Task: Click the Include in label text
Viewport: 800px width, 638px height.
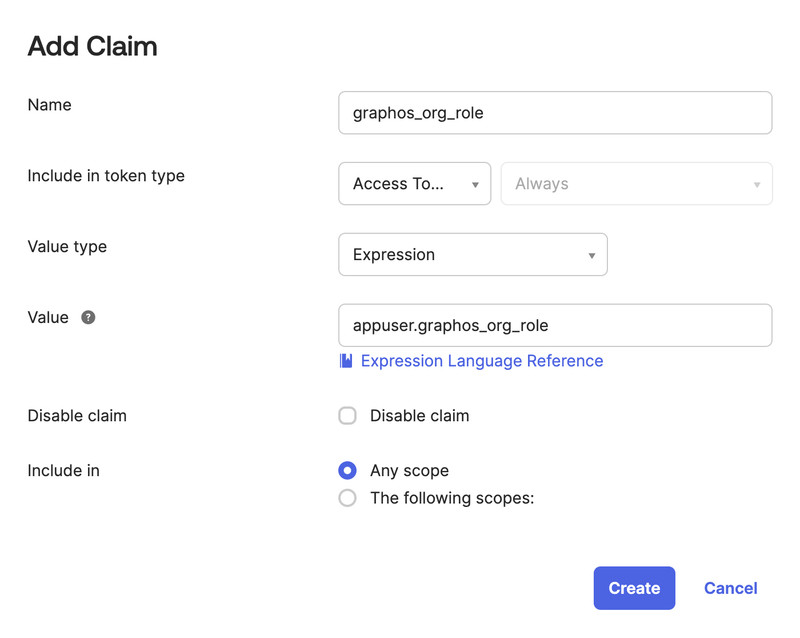Action: [64, 471]
